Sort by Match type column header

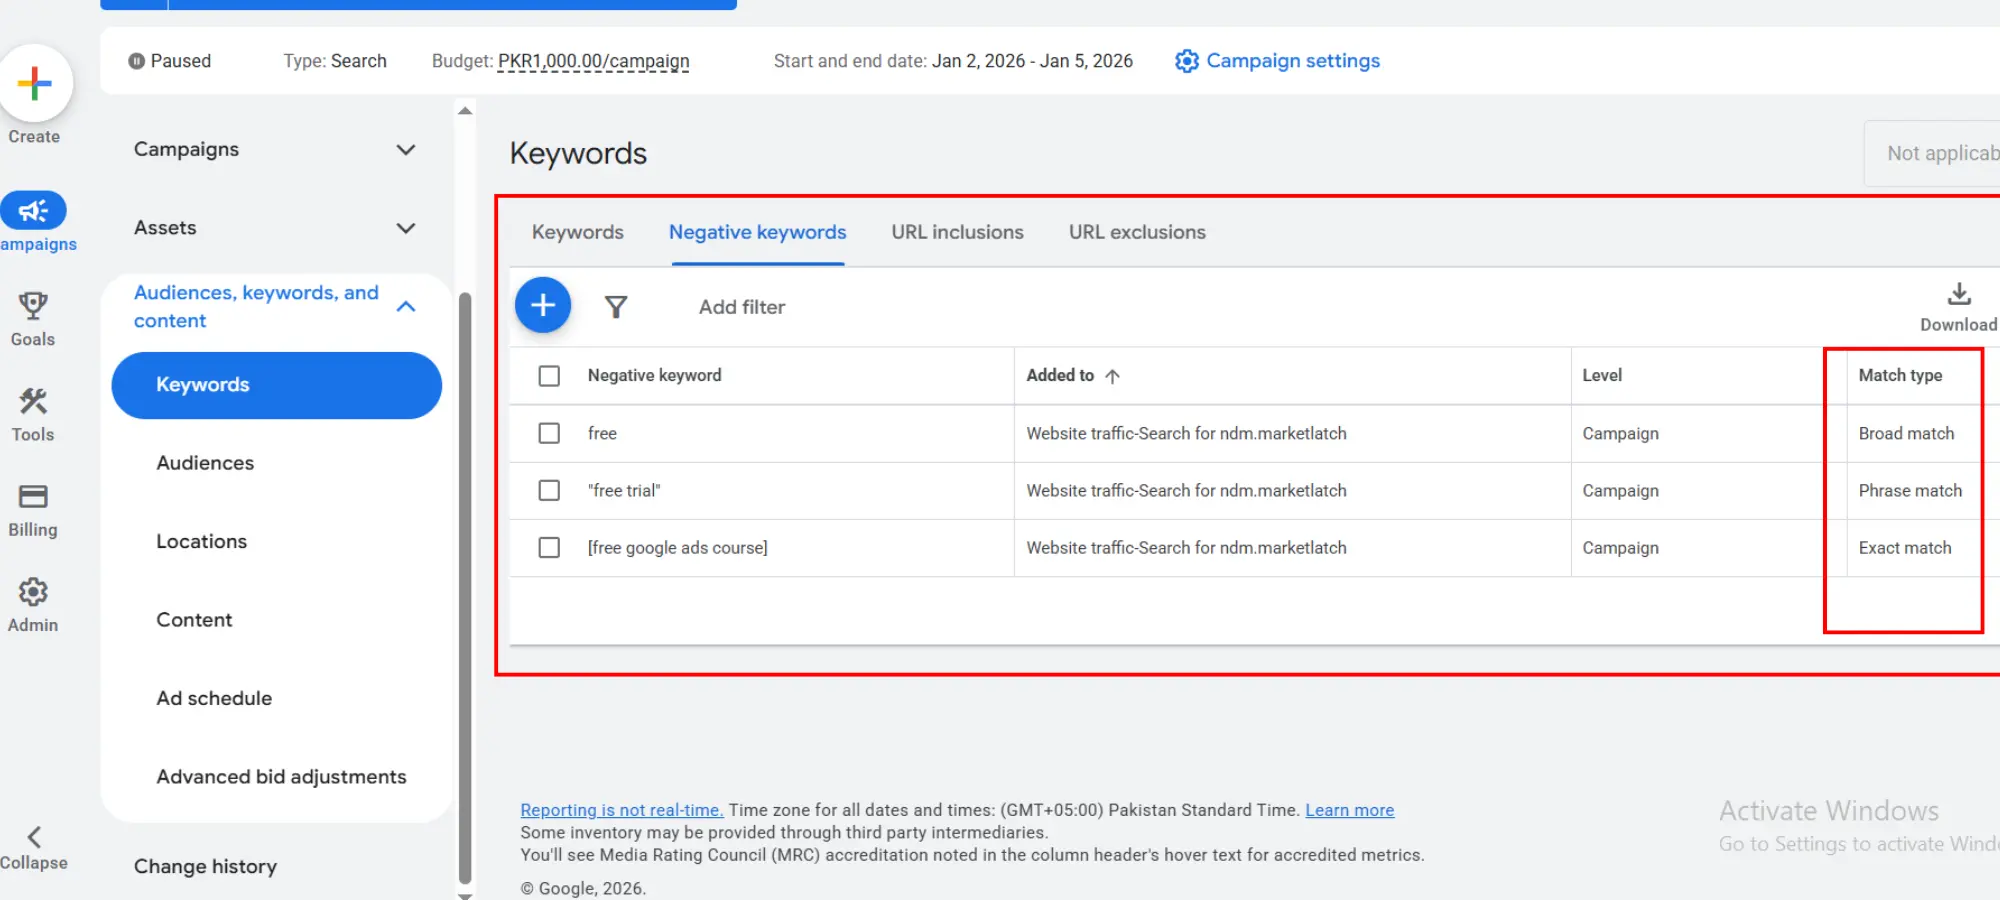(1900, 376)
